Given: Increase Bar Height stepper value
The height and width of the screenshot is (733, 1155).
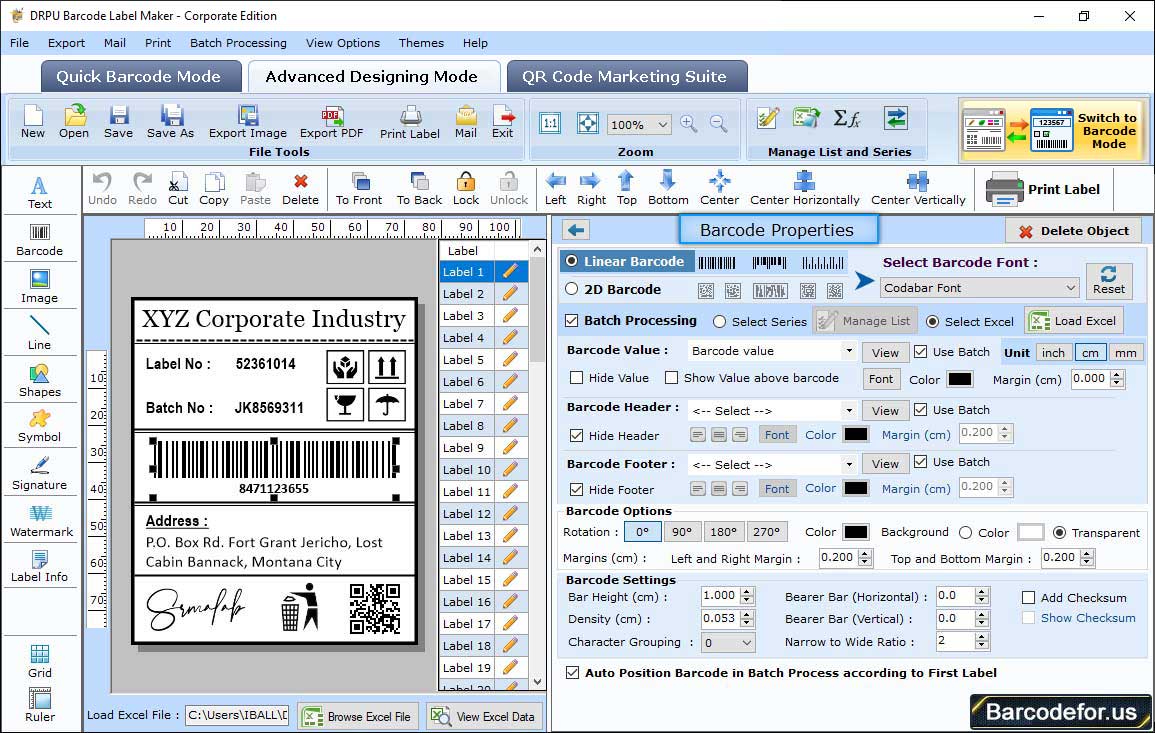Looking at the screenshot, I should click(747, 592).
